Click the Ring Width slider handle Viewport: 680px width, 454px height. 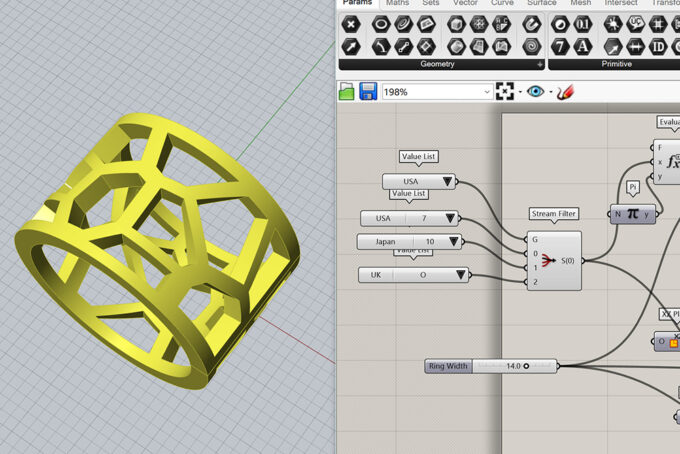point(526,366)
